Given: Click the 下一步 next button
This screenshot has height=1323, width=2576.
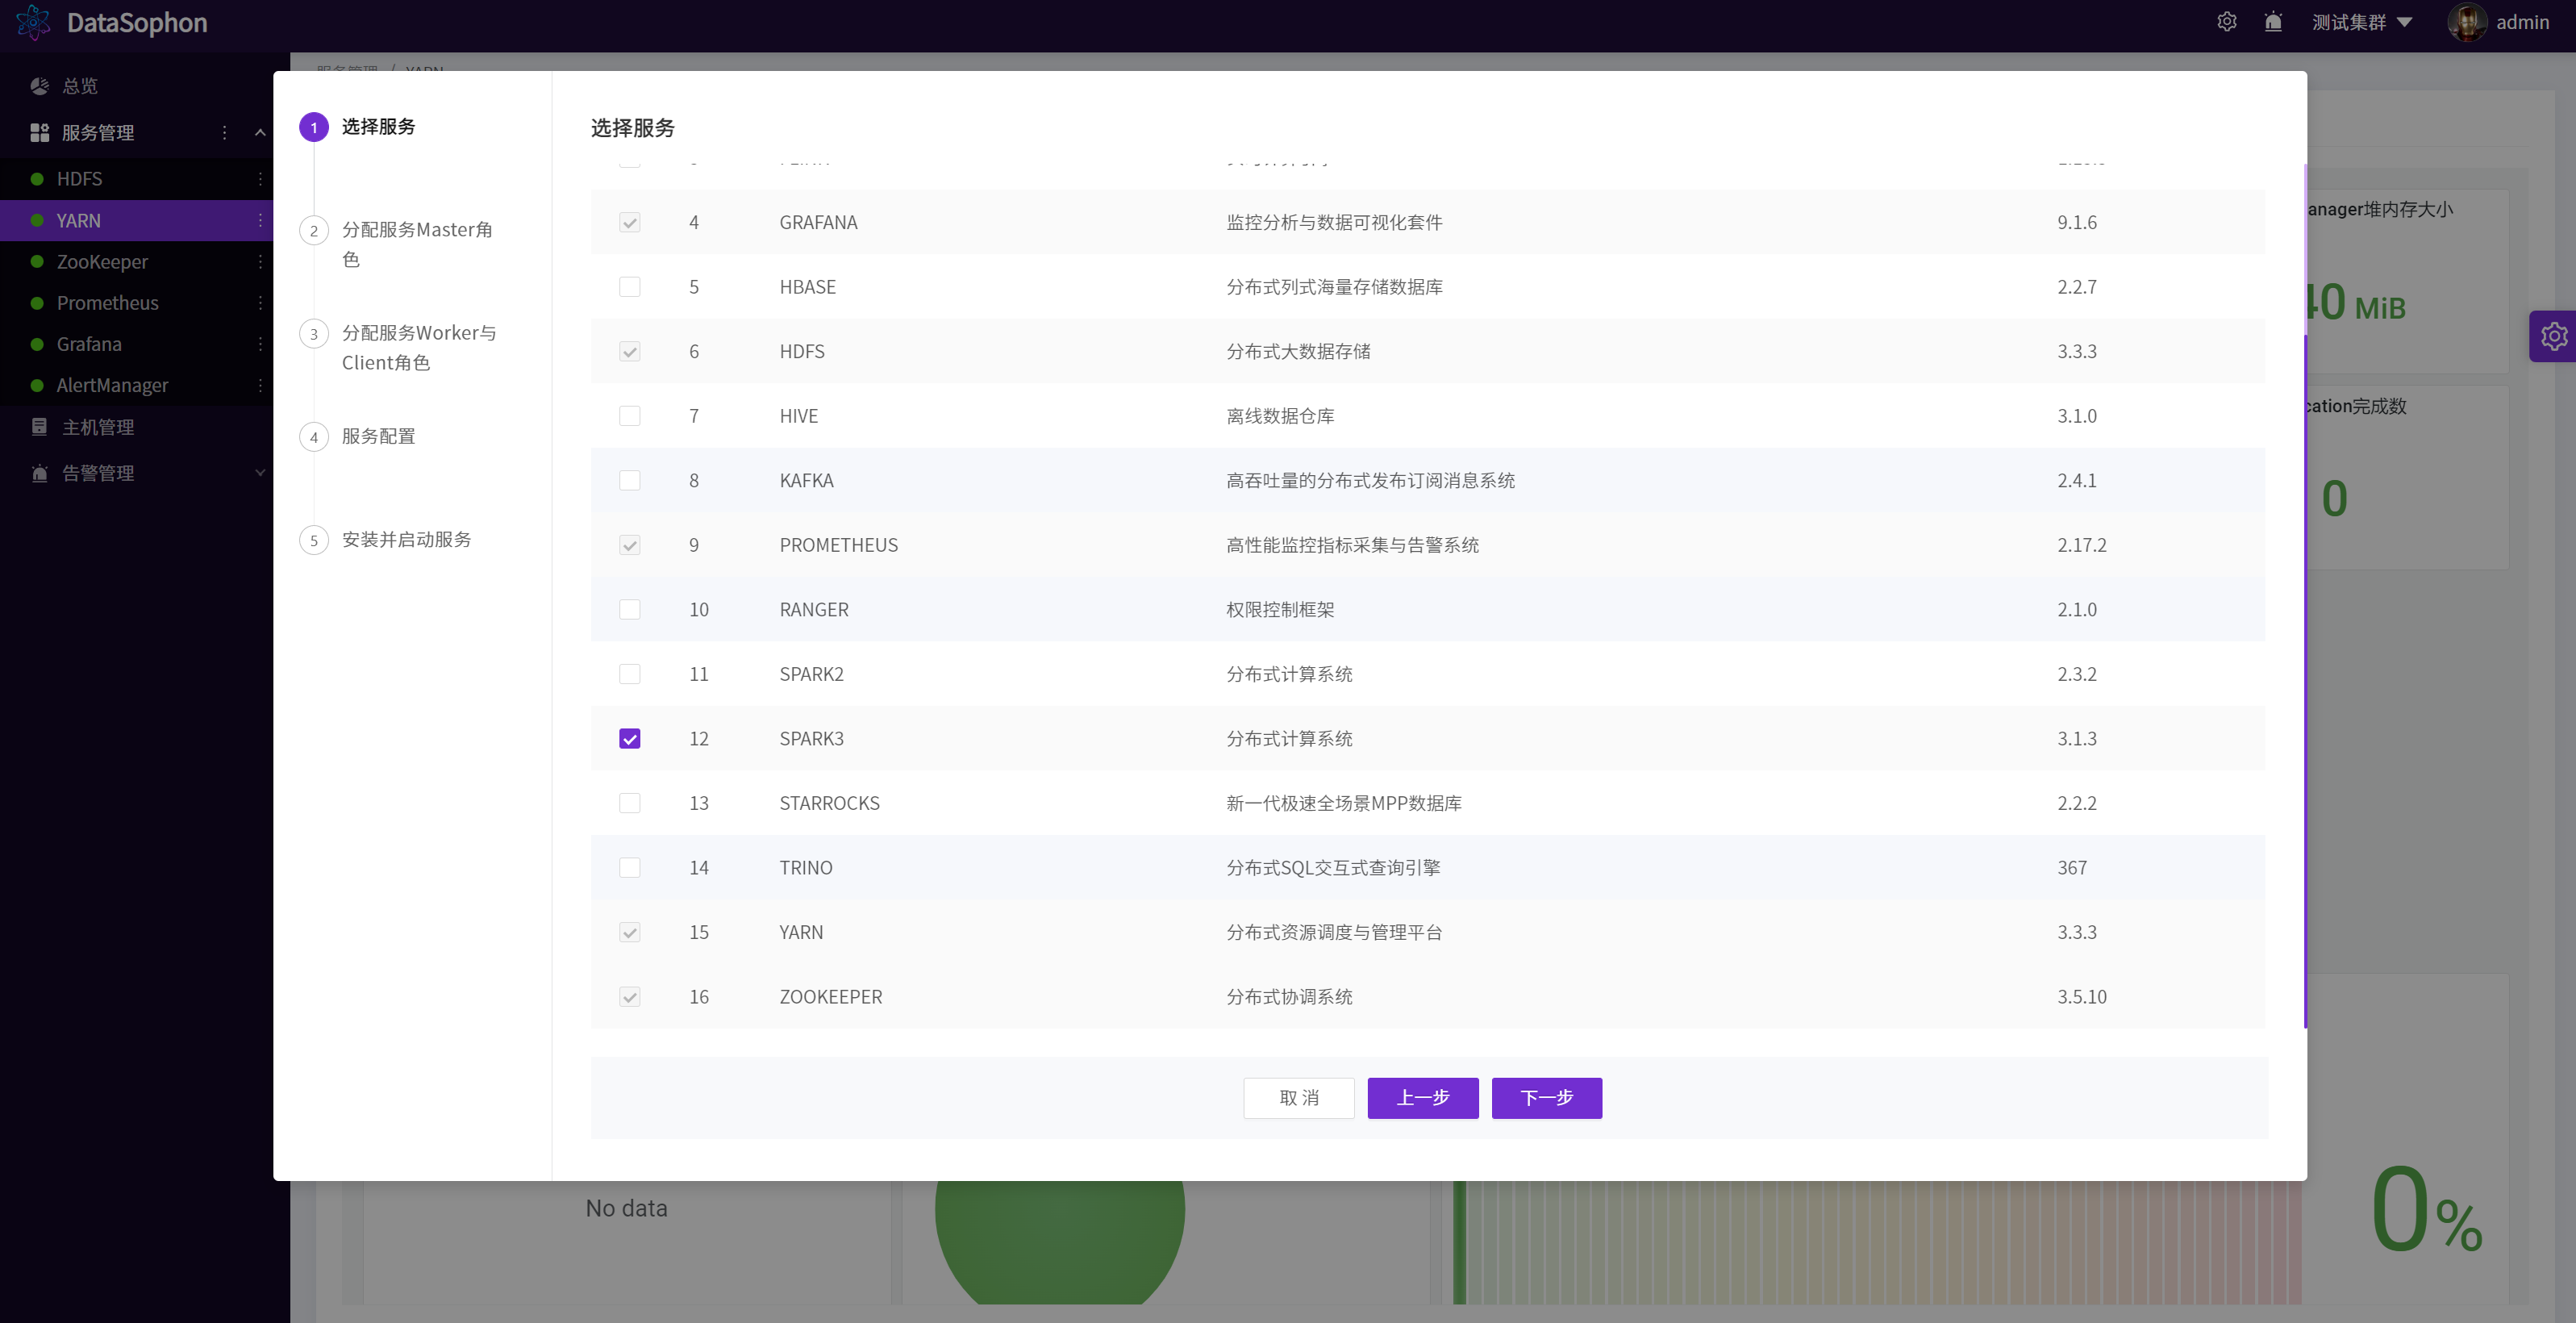Looking at the screenshot, I should click(1546, 1098).
